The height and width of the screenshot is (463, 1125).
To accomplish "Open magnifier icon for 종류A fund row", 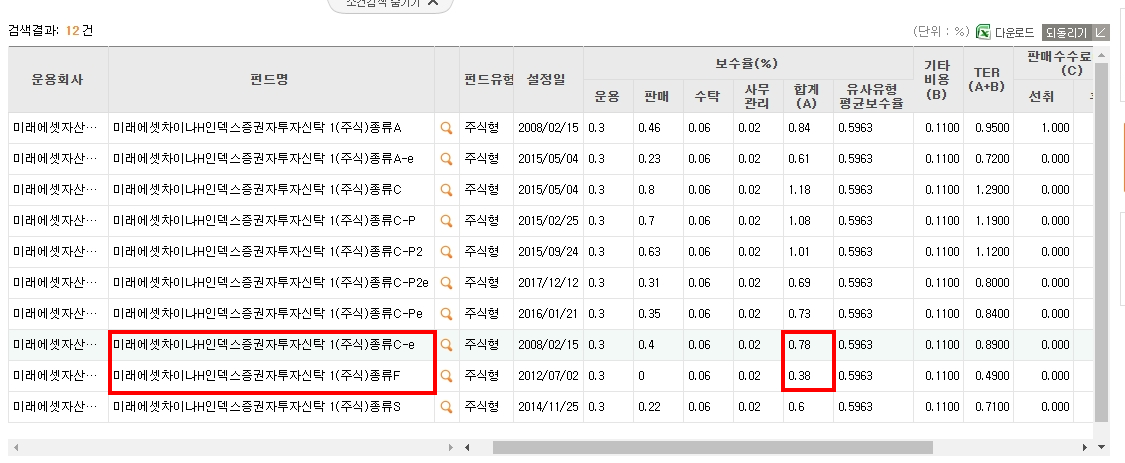I will coord(446,128).
